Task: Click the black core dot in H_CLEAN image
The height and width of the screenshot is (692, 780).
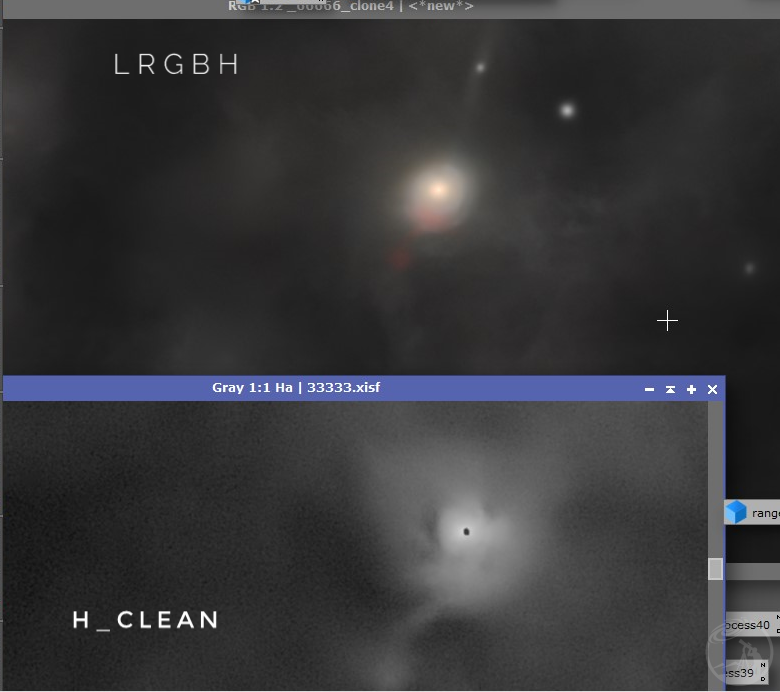Action: (x=467, y=532)
